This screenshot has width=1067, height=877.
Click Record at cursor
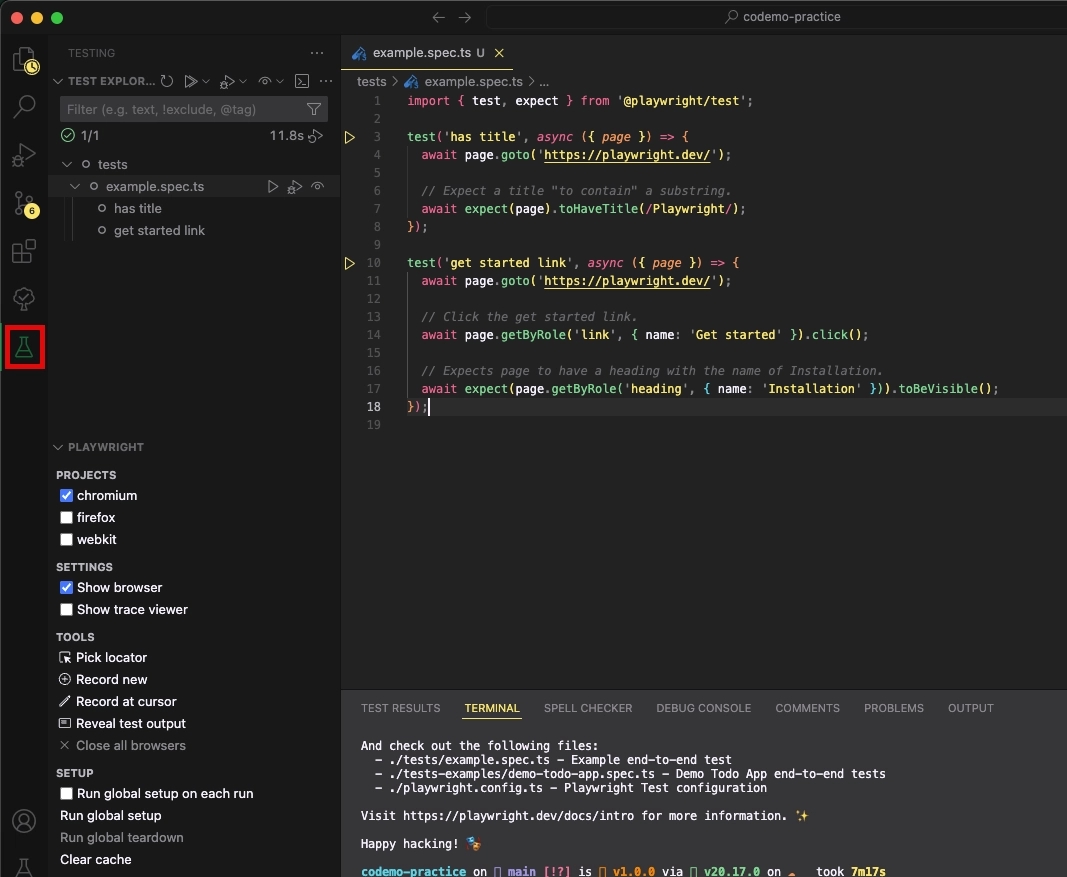coord(118,701)
